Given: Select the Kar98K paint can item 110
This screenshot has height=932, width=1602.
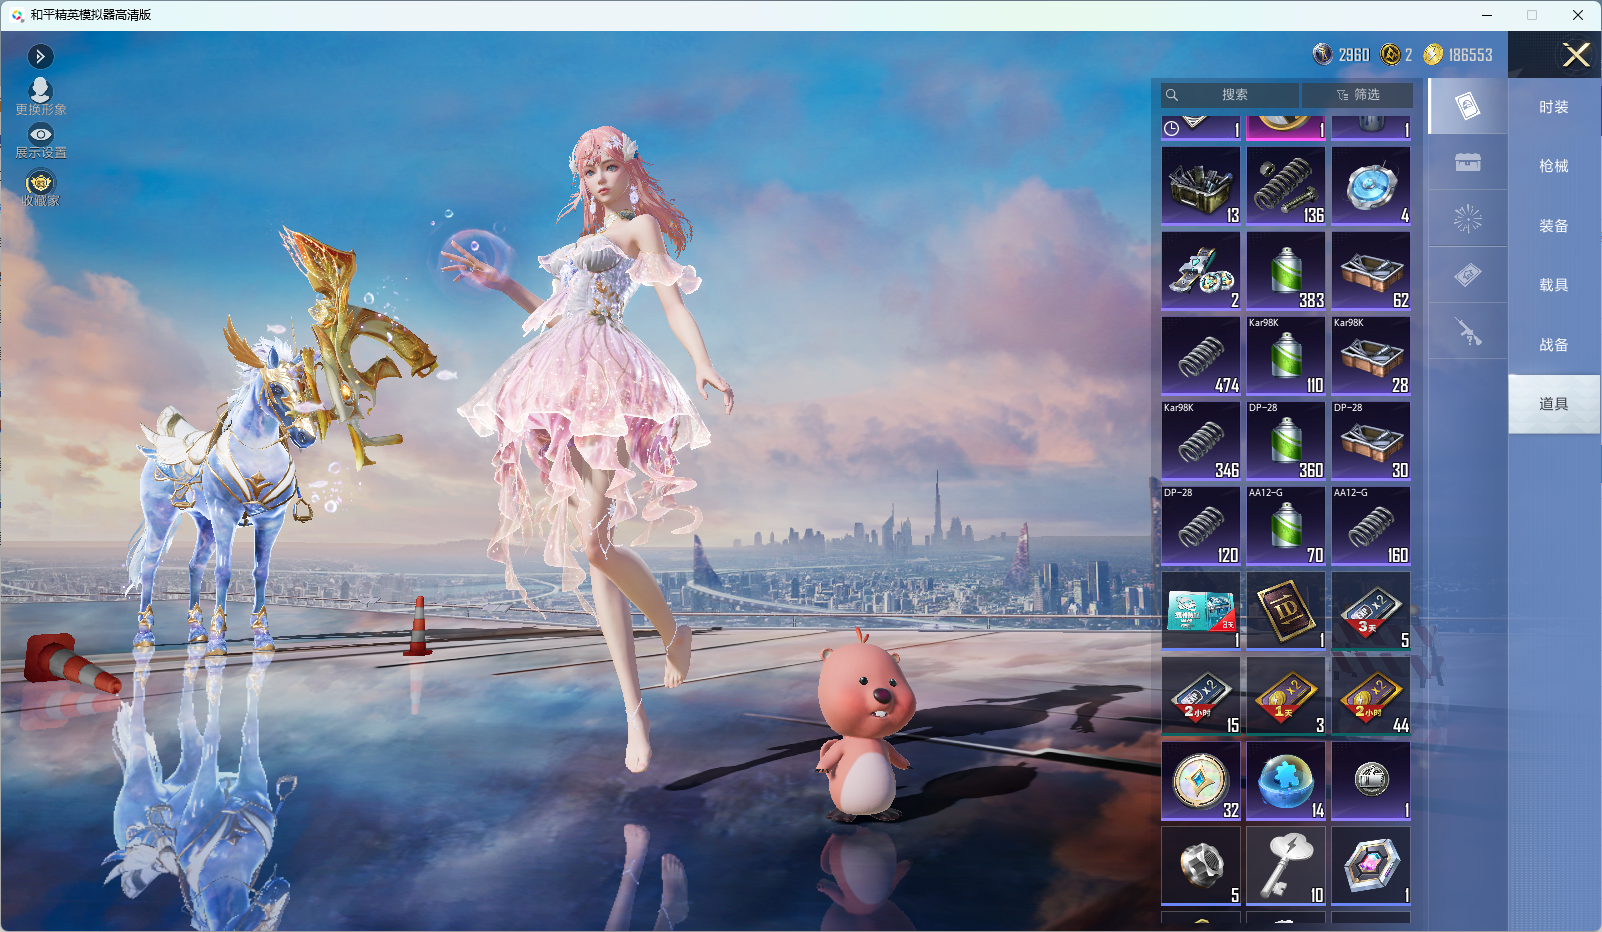Looking at the screenshot, I should point(1286,356).
